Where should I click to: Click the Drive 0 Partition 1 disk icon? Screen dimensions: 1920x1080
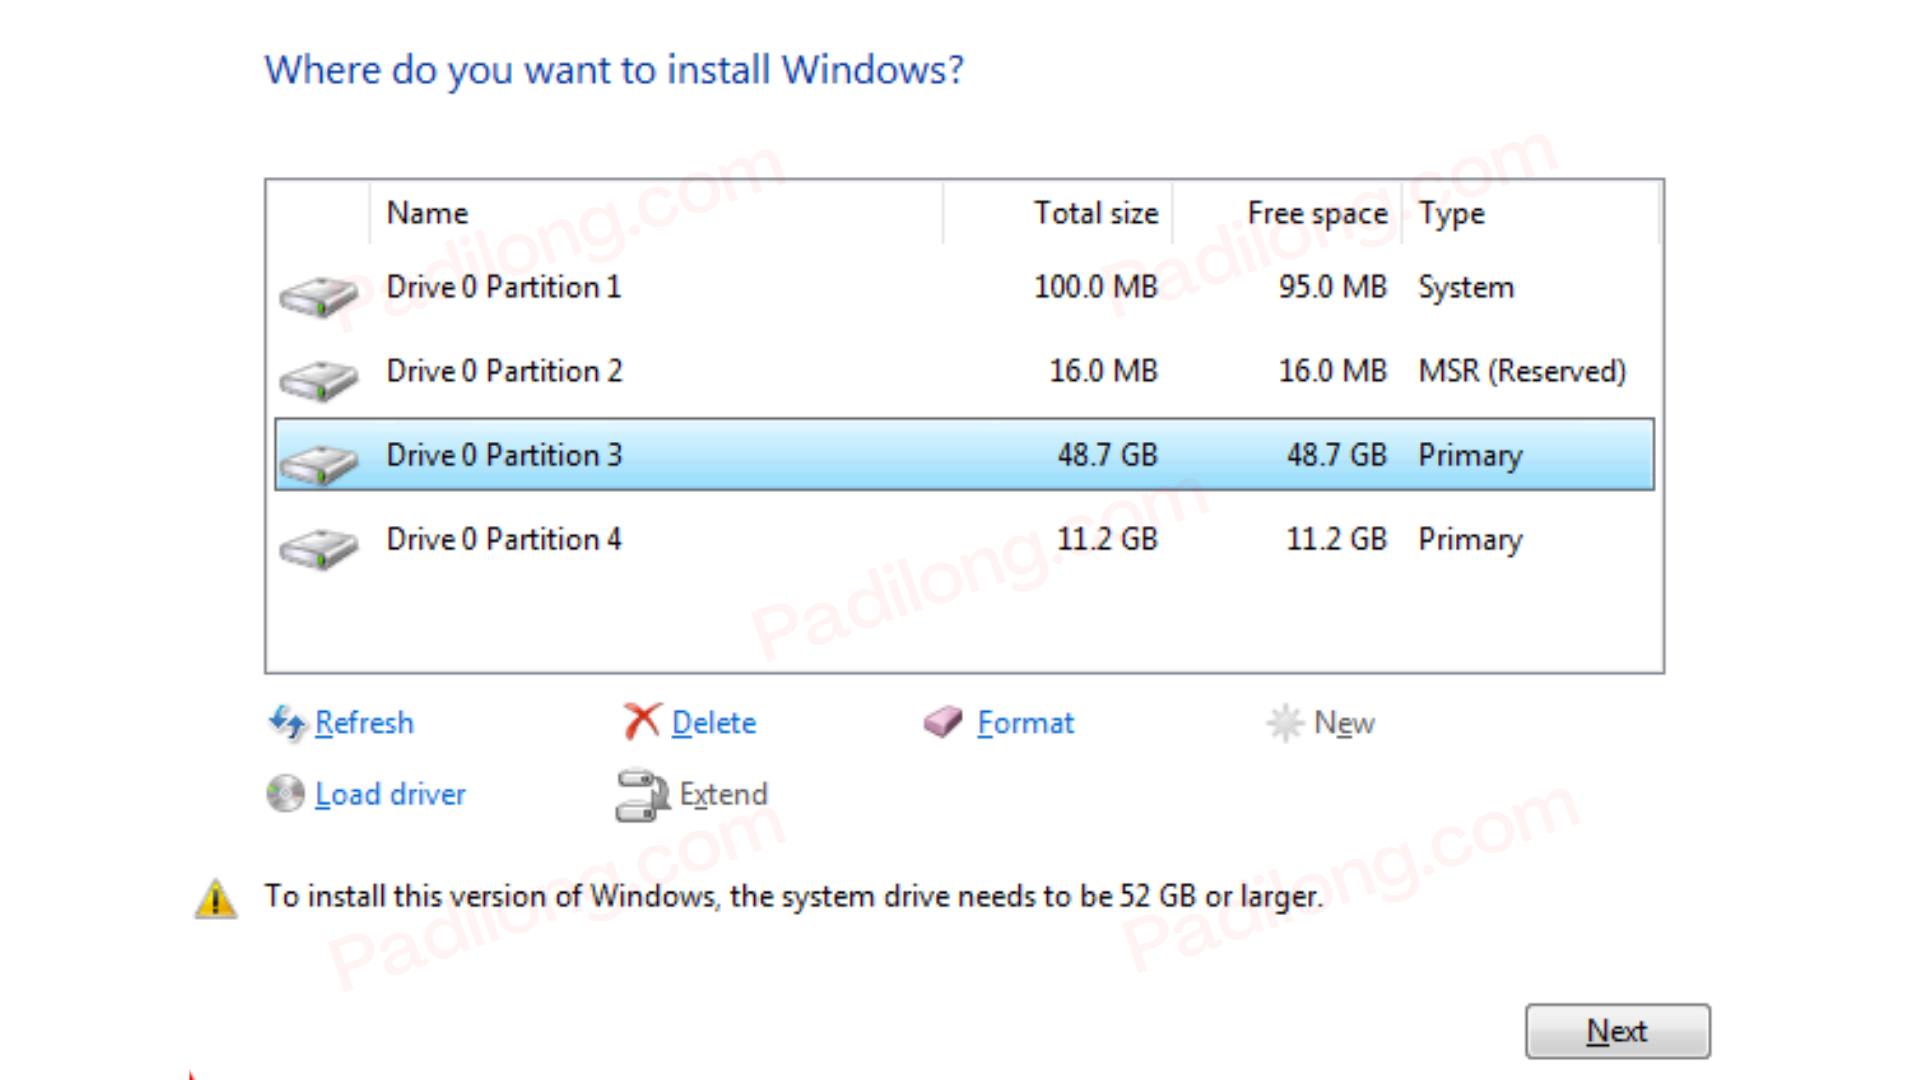[x=318, y=294]
